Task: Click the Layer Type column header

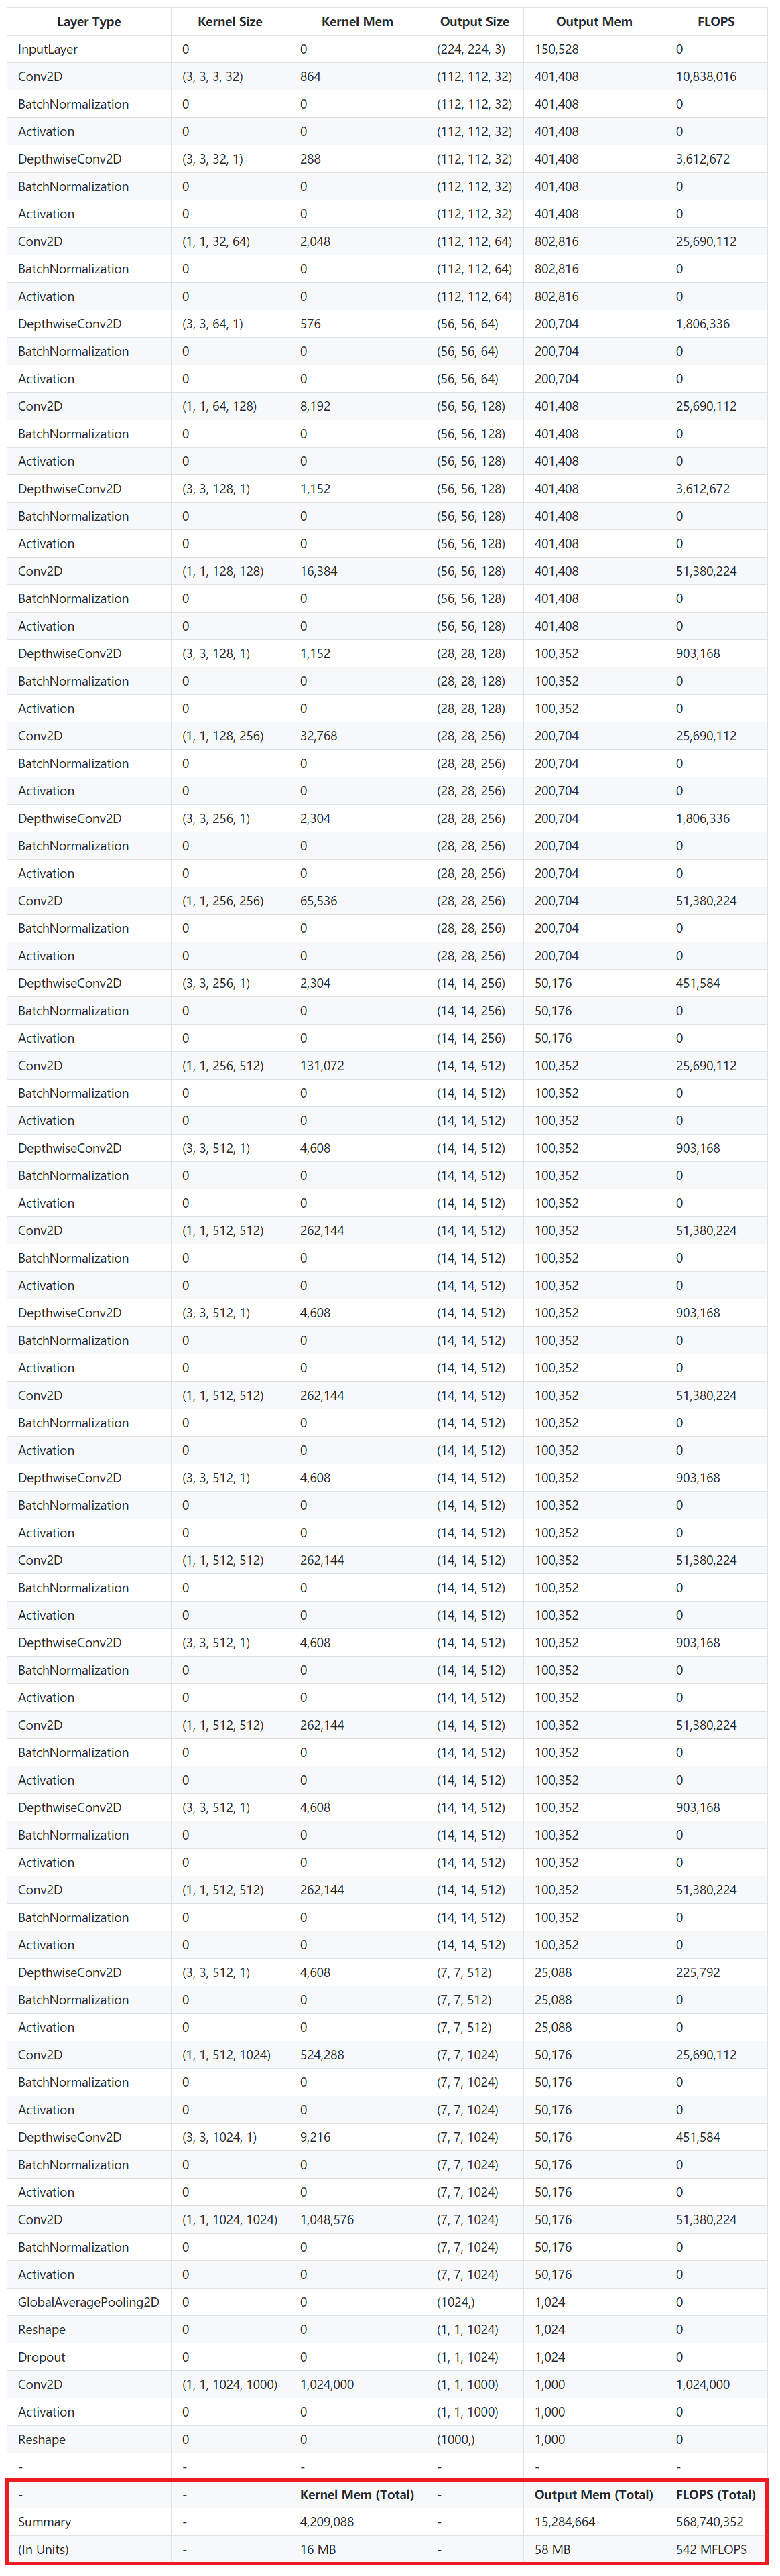Action: [88, 21]
